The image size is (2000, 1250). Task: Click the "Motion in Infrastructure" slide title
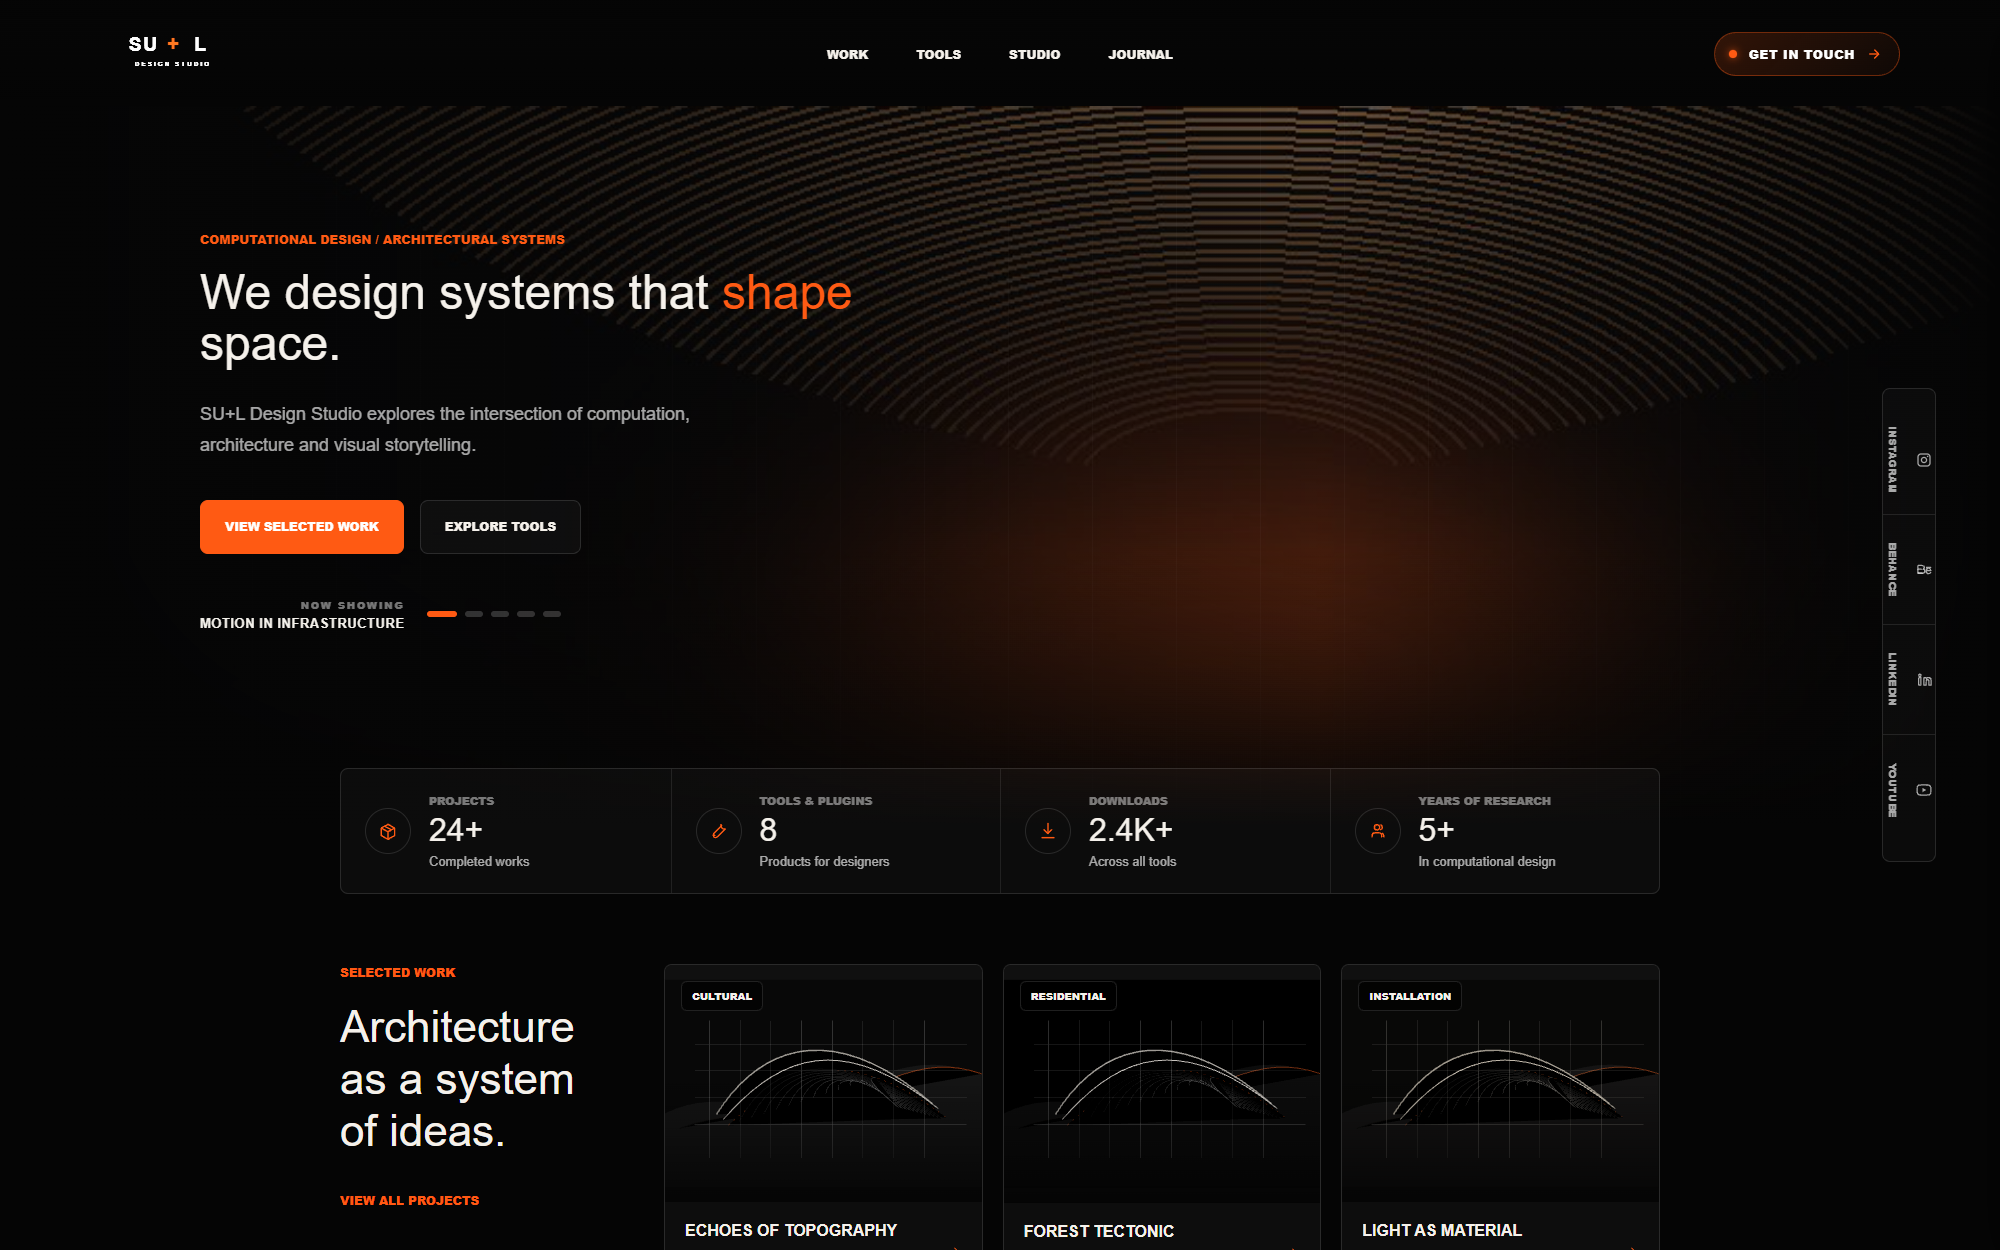click(302, 623)
